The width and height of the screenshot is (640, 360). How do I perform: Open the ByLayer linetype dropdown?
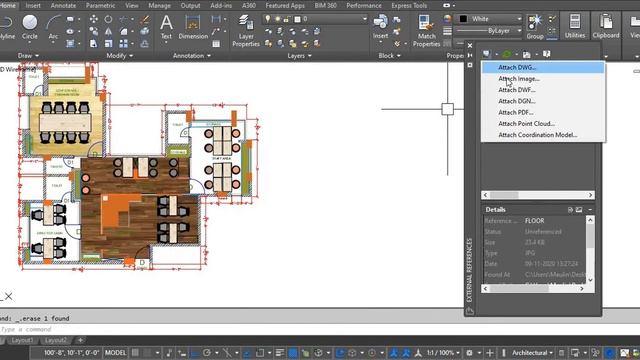pos(489,31)
